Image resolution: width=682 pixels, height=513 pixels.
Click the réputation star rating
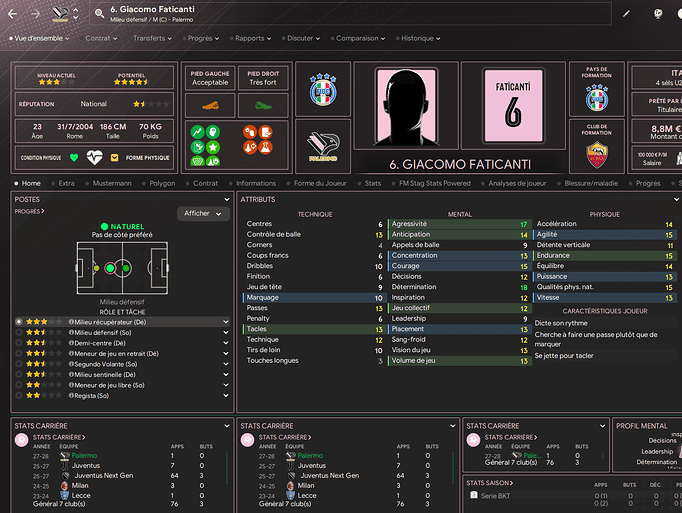151,104
